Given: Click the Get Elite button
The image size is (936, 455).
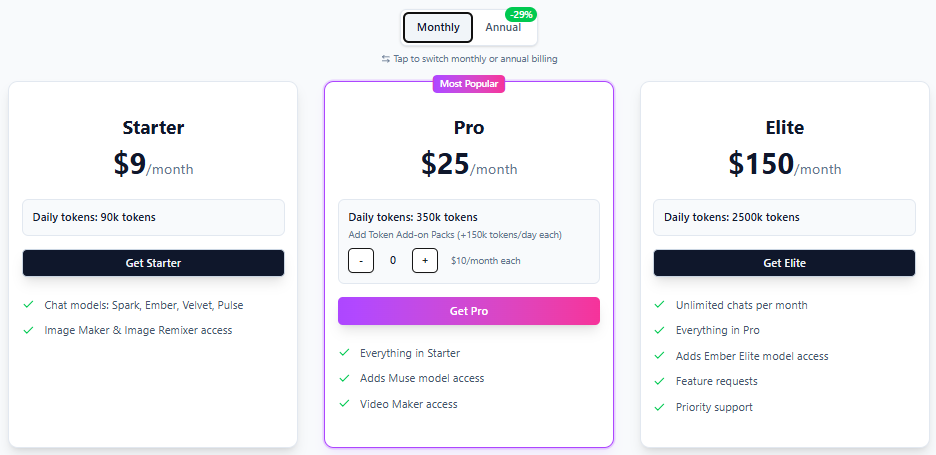Looking at the screenshot, I should (784, 263).
